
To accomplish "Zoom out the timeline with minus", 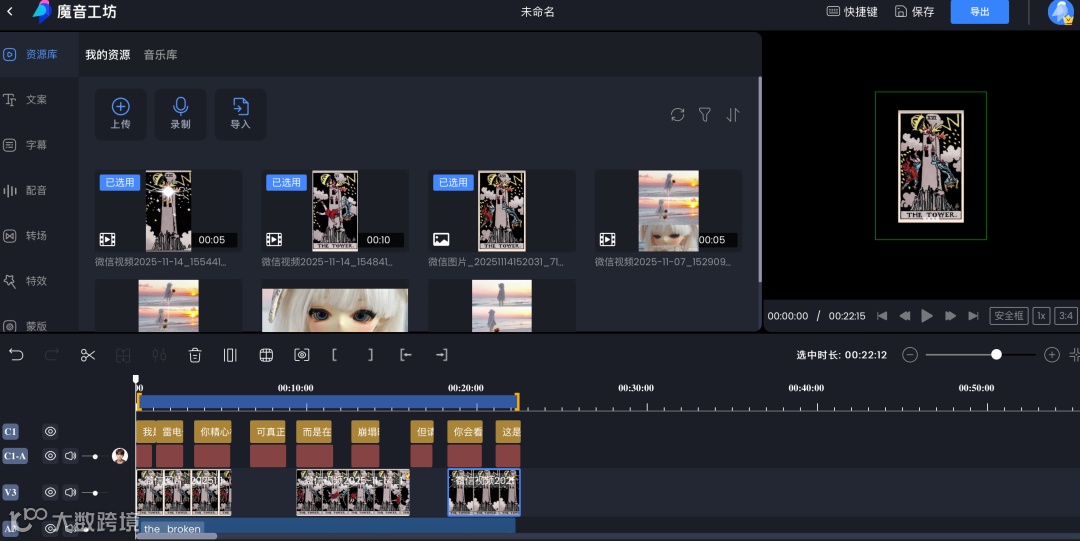I will click(910, 355).
